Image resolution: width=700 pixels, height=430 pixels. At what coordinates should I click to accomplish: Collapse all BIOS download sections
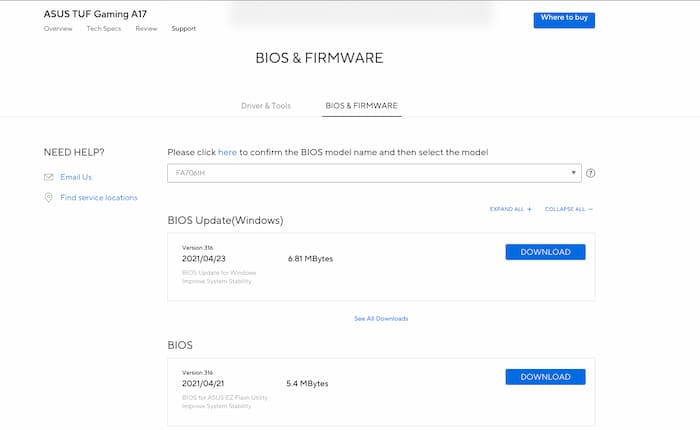[569, 209]
